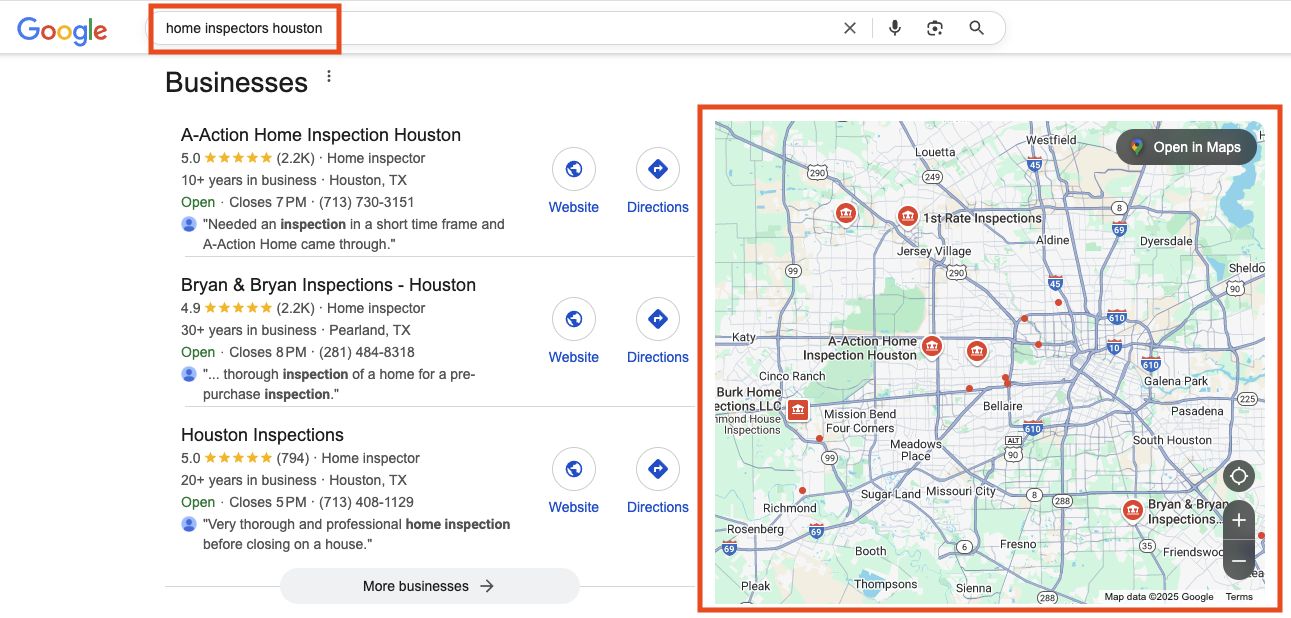Screen dimensions: 1291x618
Task: Click the Katy label on the map
Action: (x=744, y=337)
